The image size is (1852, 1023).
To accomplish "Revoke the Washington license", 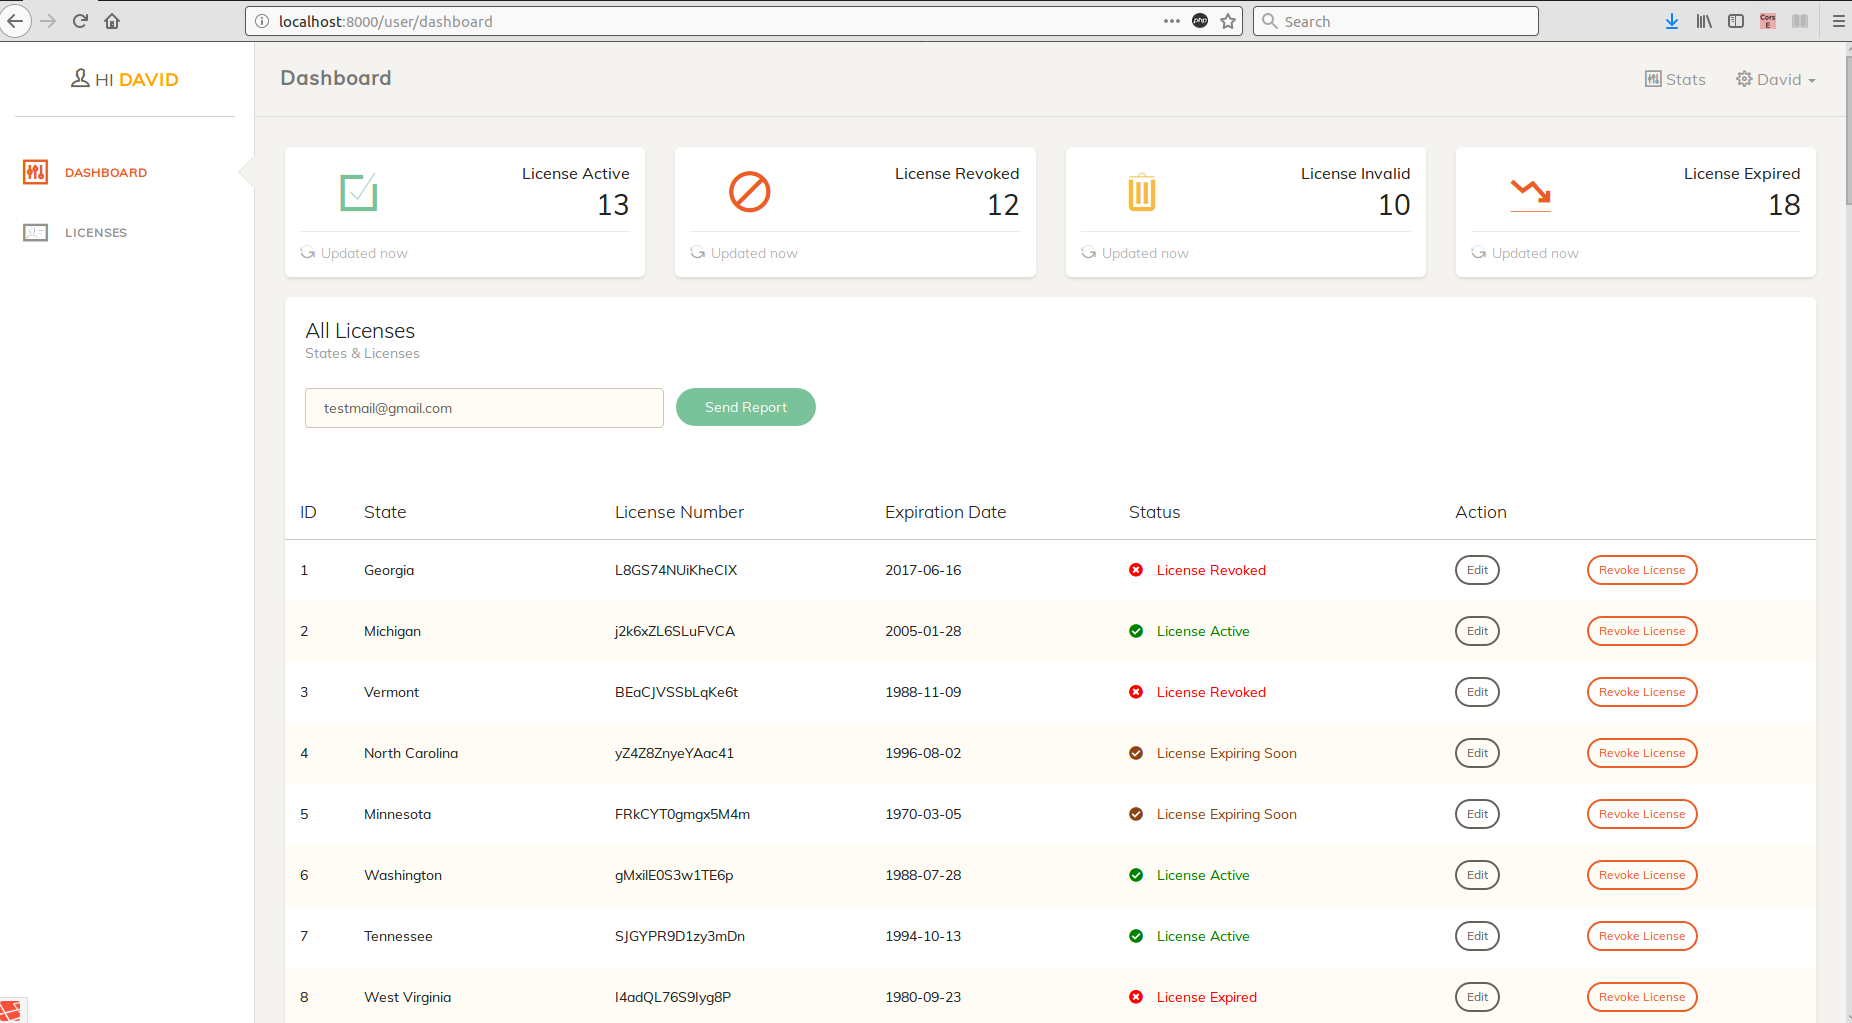I will click(x=1642, y=875).
